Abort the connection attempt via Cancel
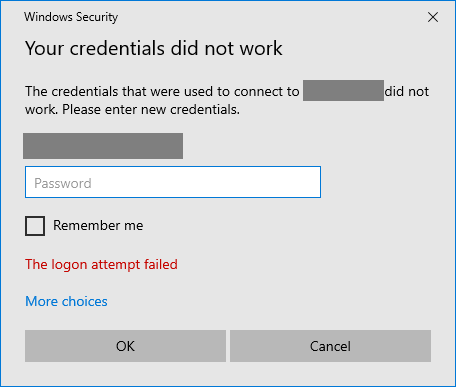 pyautogui.click(x=330, y=346)
